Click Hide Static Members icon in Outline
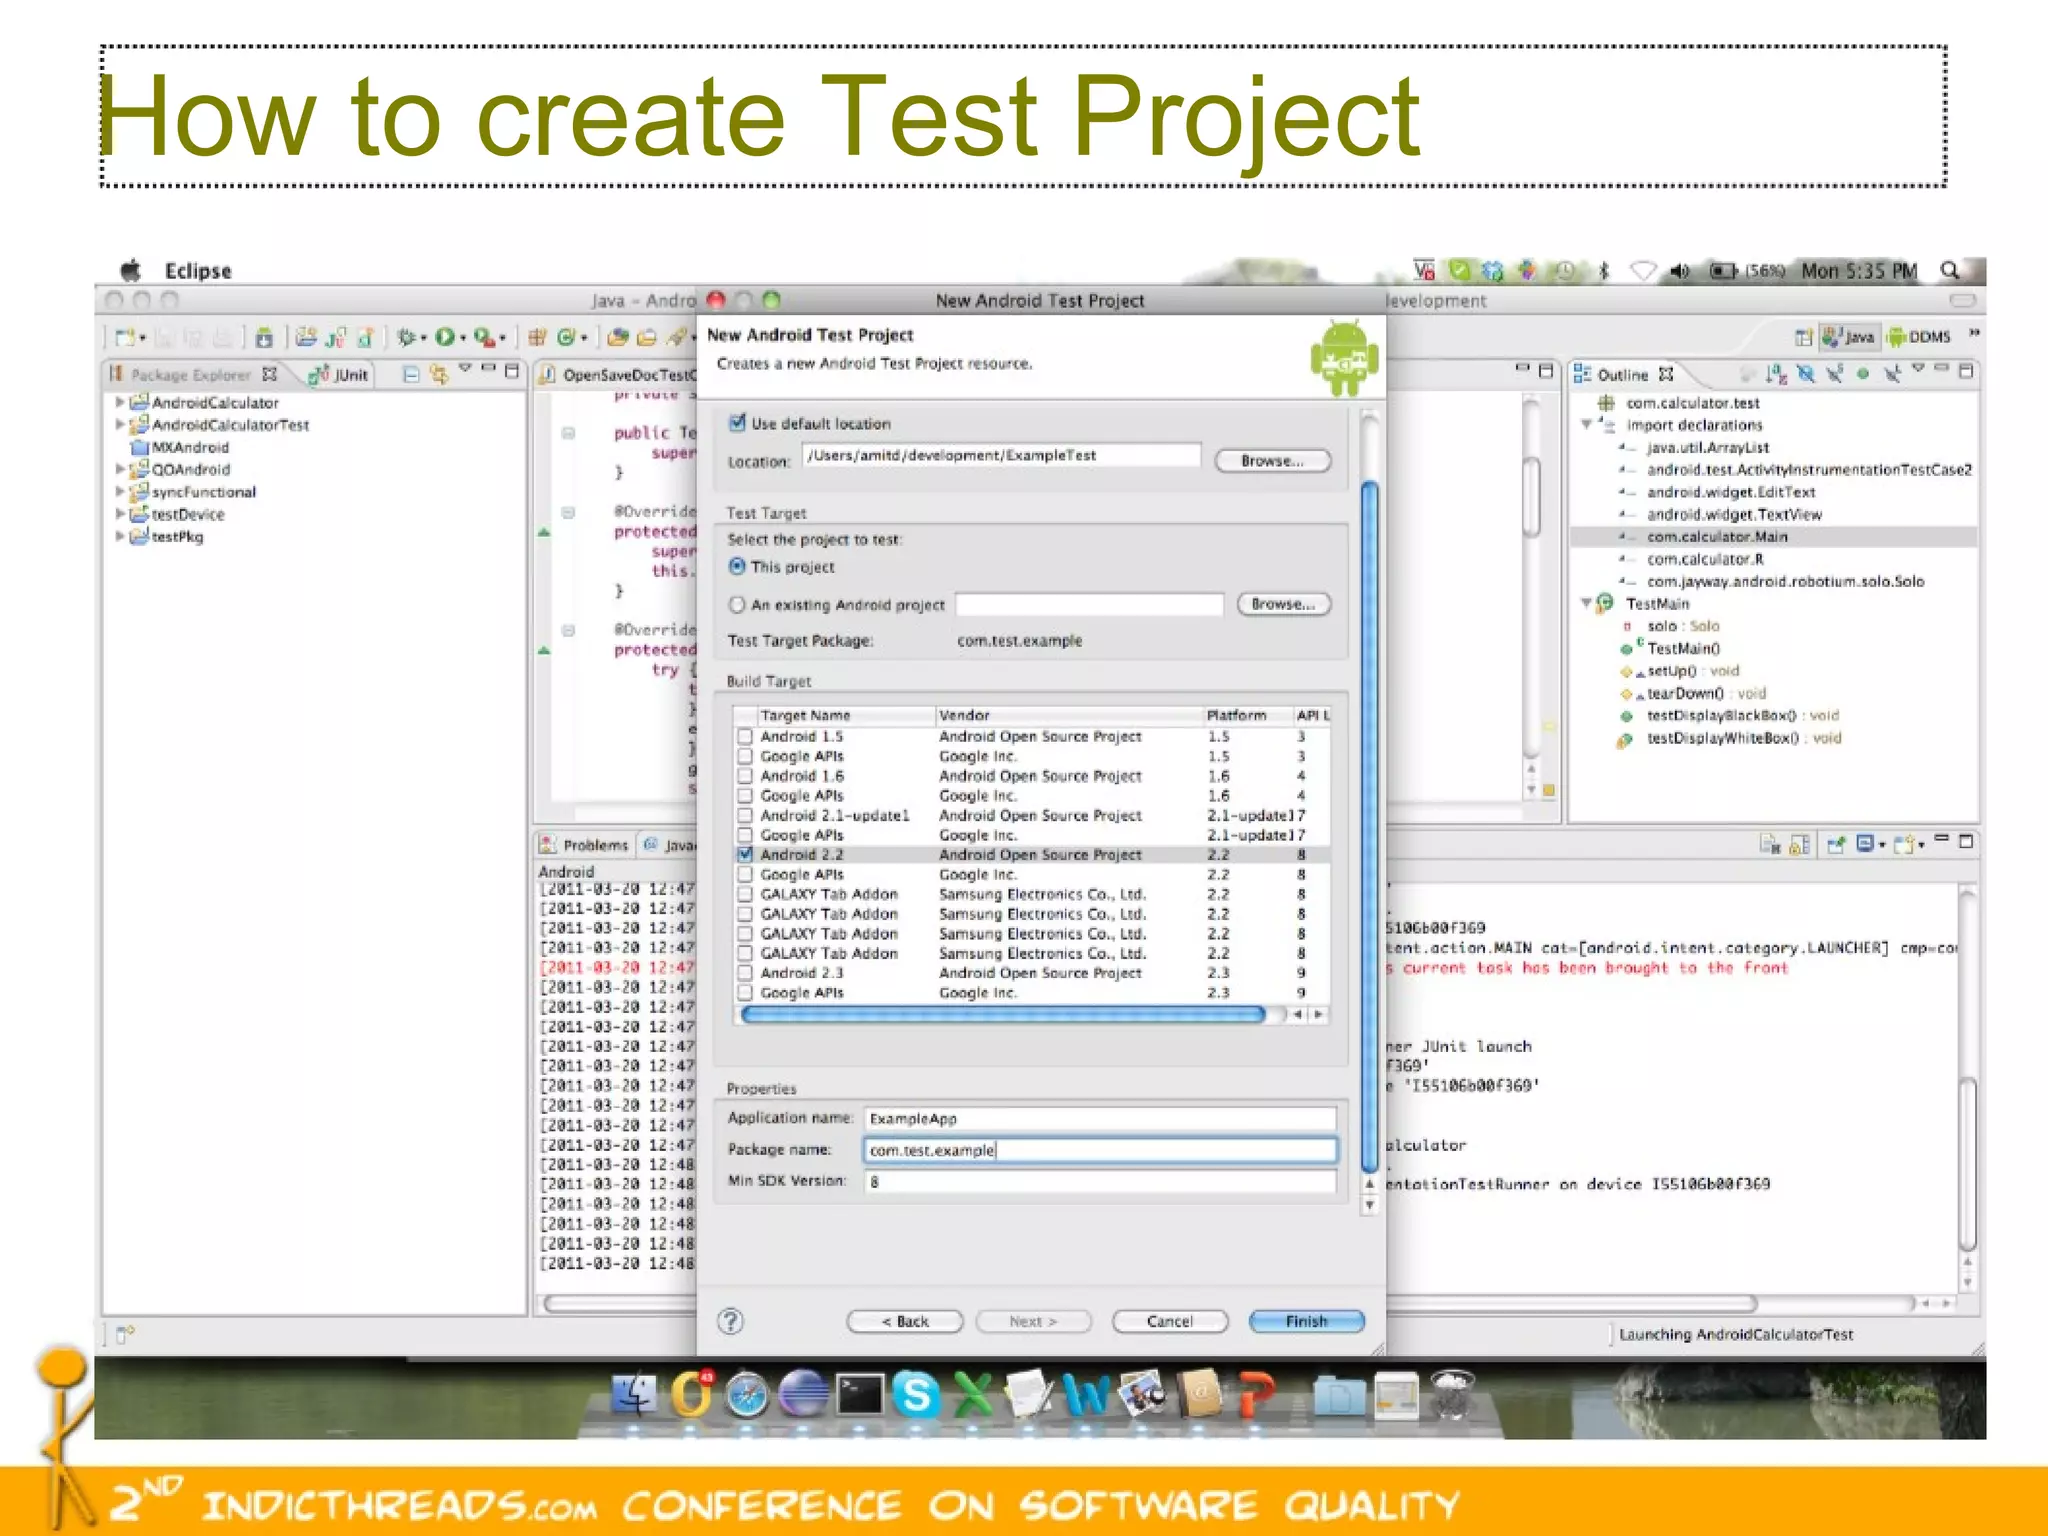The width and height of the screenshot is (2048, 1536). 1834,374
